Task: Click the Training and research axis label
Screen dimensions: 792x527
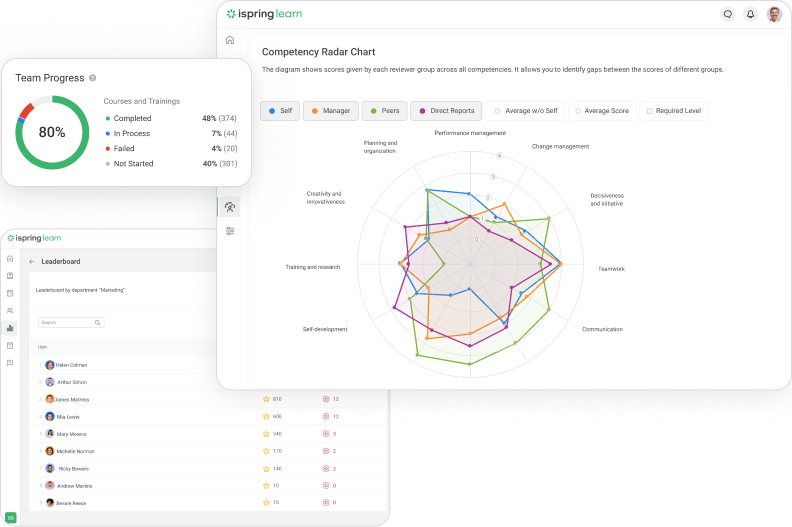Action: 313,267
